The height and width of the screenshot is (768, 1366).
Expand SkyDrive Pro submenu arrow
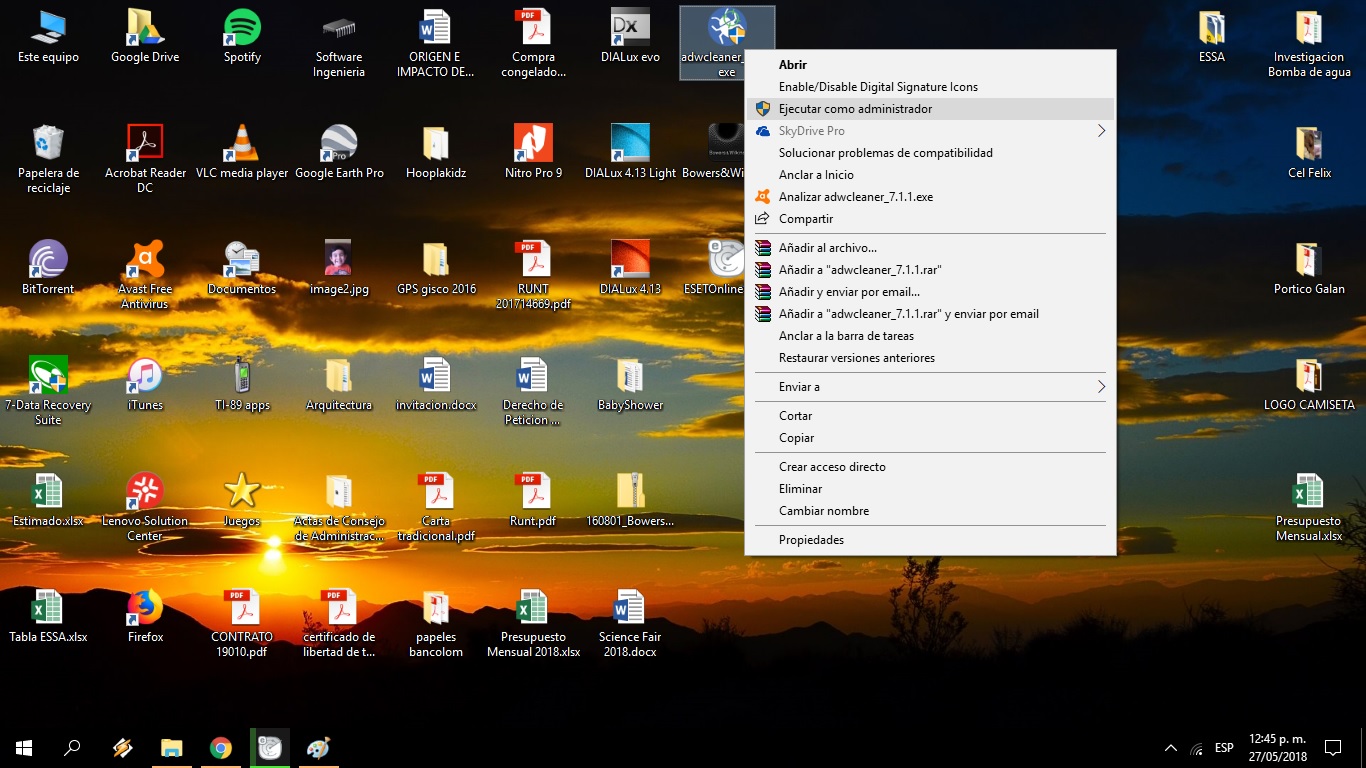point(1101,131)
